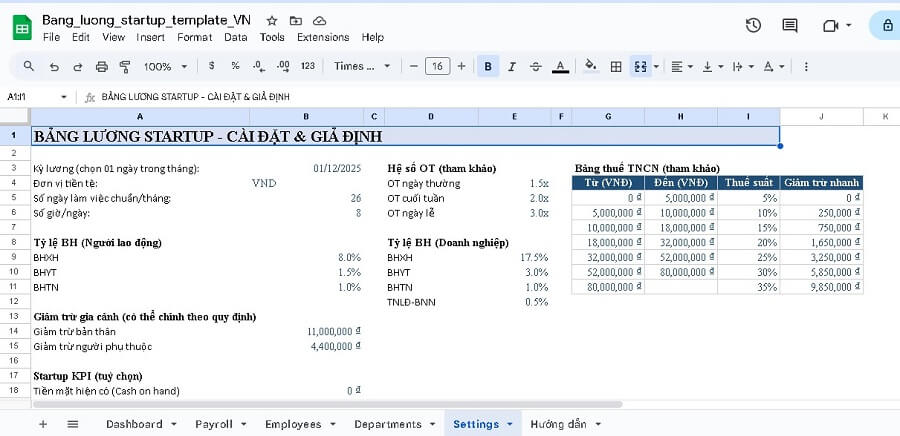Open the Help menu

click(373, 37)
